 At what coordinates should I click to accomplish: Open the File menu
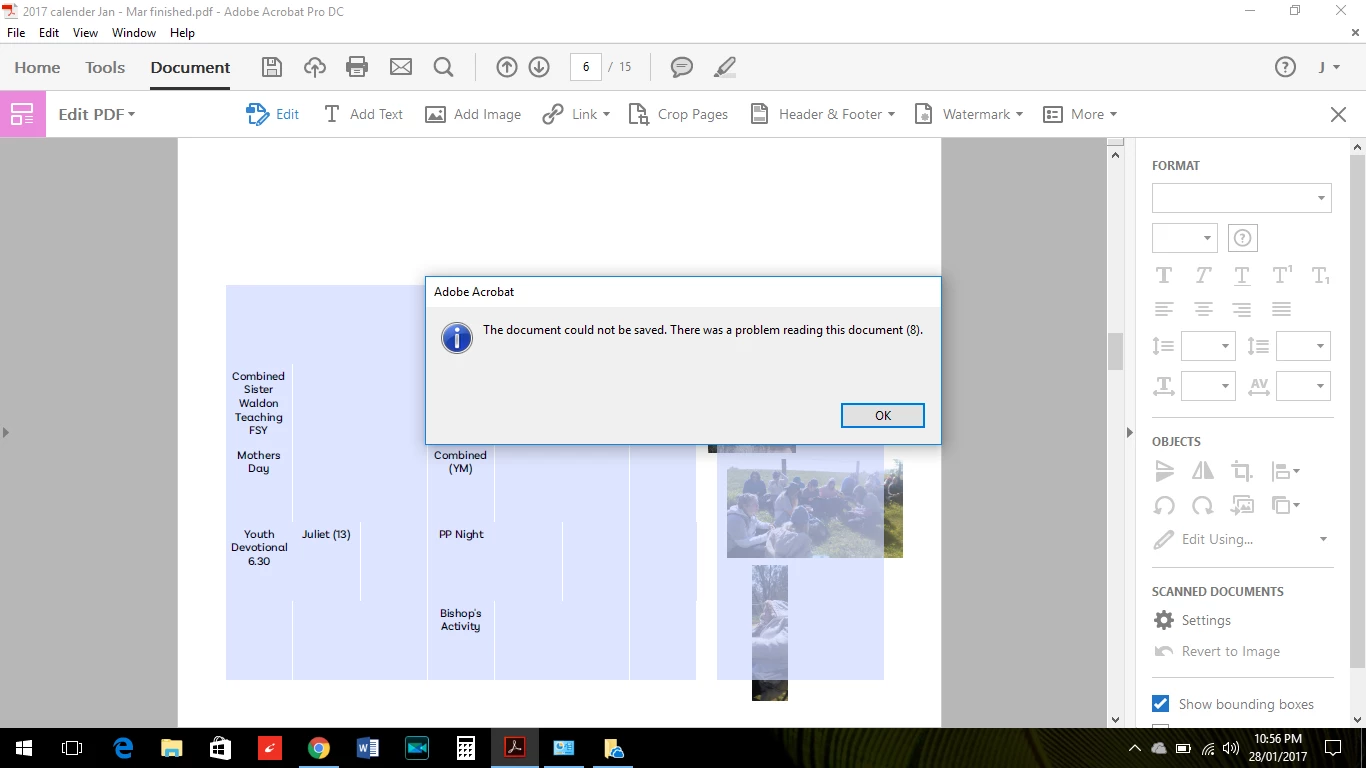coord(16,32)
